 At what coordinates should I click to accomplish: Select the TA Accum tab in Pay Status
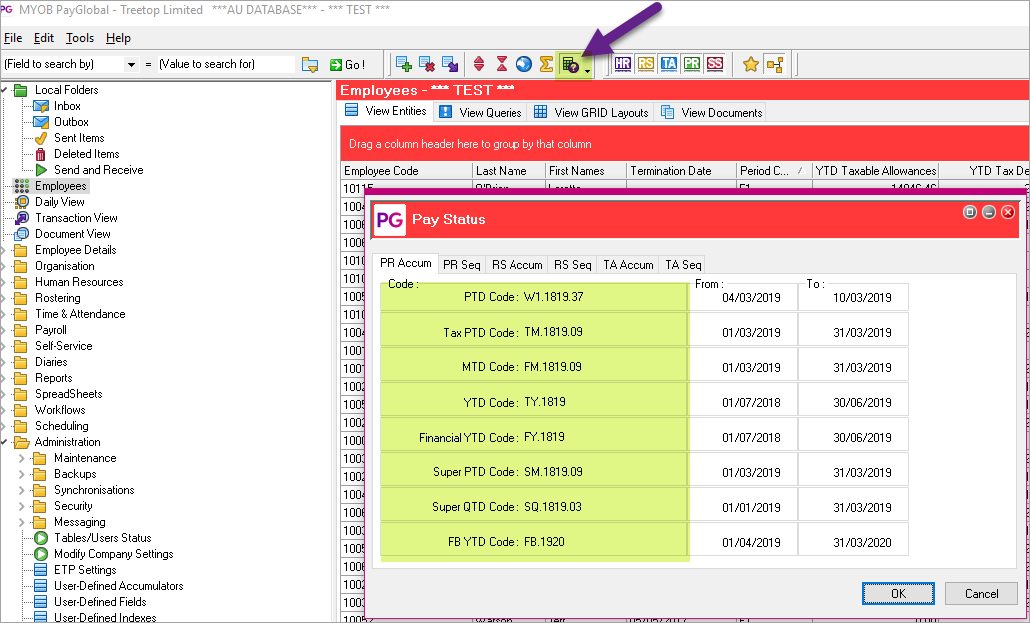pos(628,265)
